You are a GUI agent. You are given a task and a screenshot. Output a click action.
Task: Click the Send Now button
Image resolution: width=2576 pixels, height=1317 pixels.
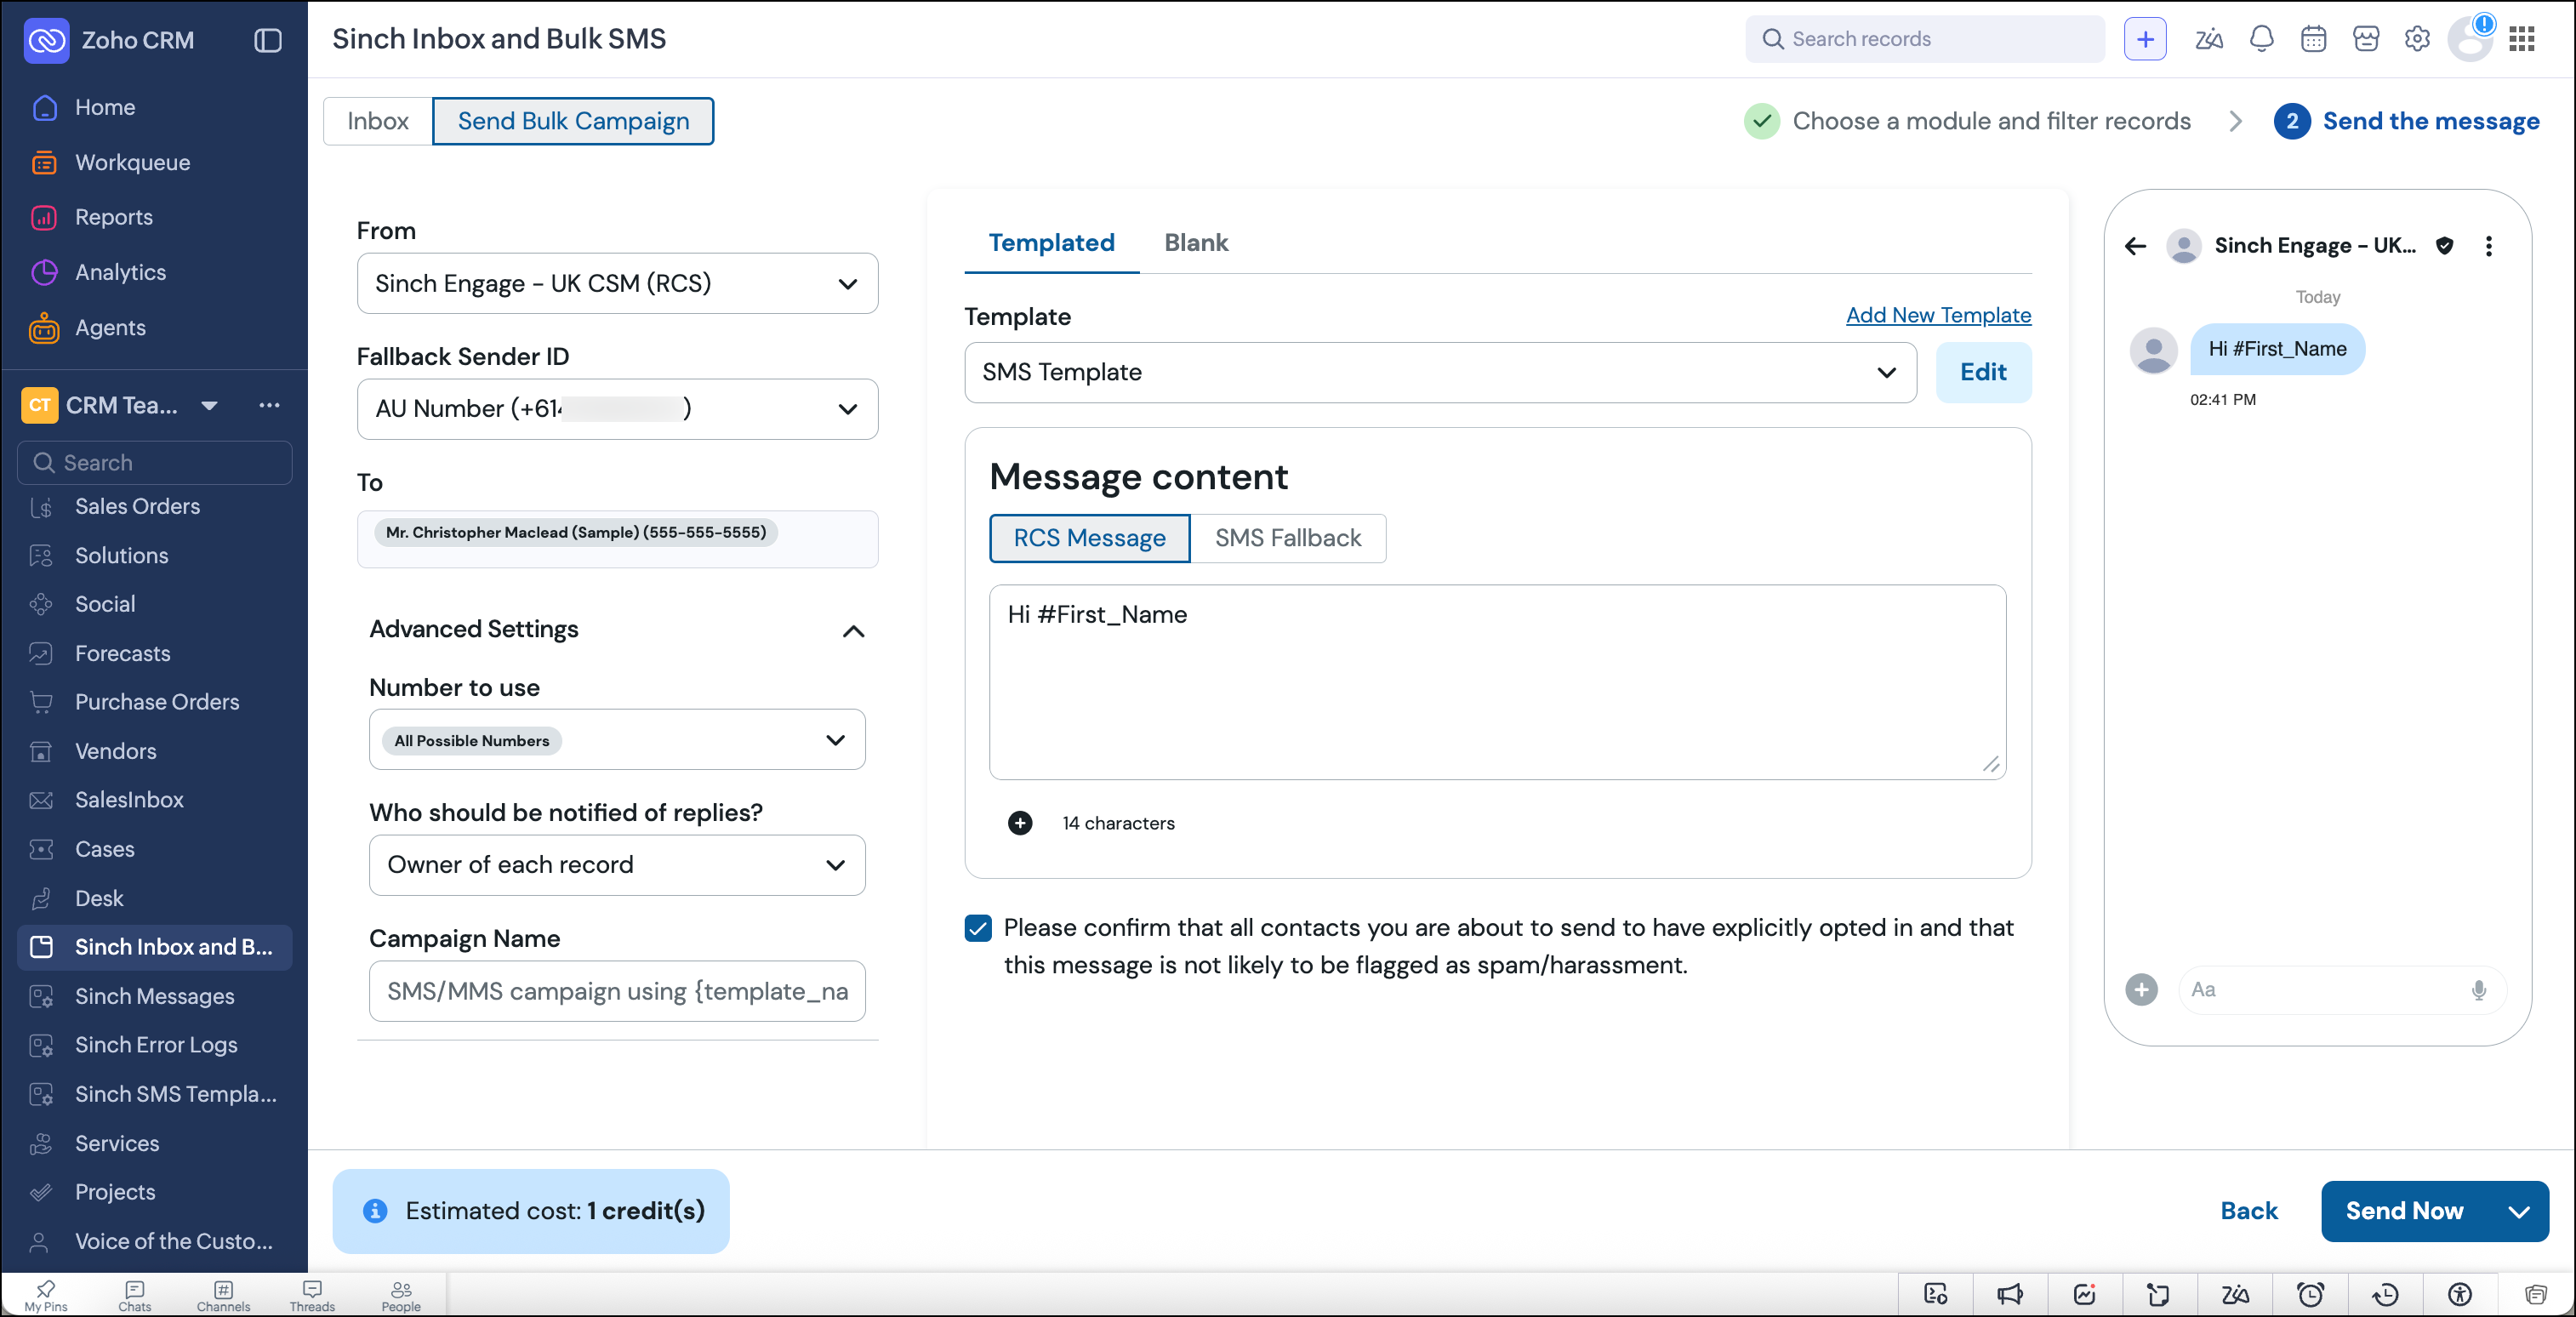pyautogui.click(x=2404, y=1212)
